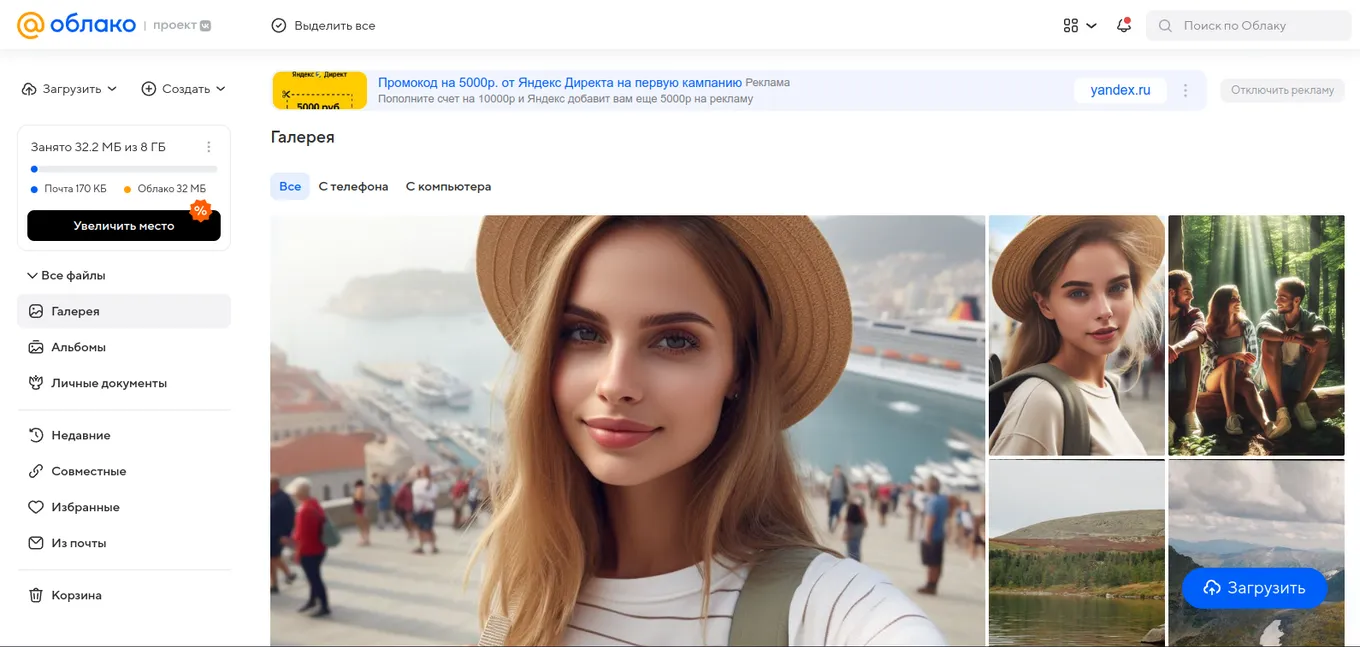Open Недавние recent files
Screen dimensions: 1360x647
pyautogui.click(x=80, y=435)
